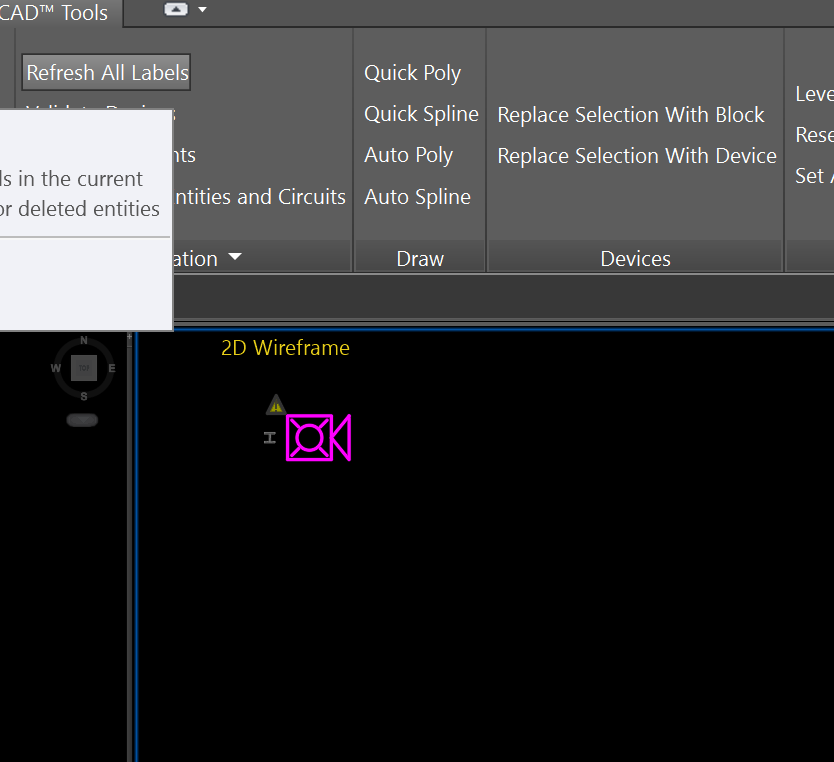
Task: Choose the Quick Spline draw command
Action: click(421, 114)
